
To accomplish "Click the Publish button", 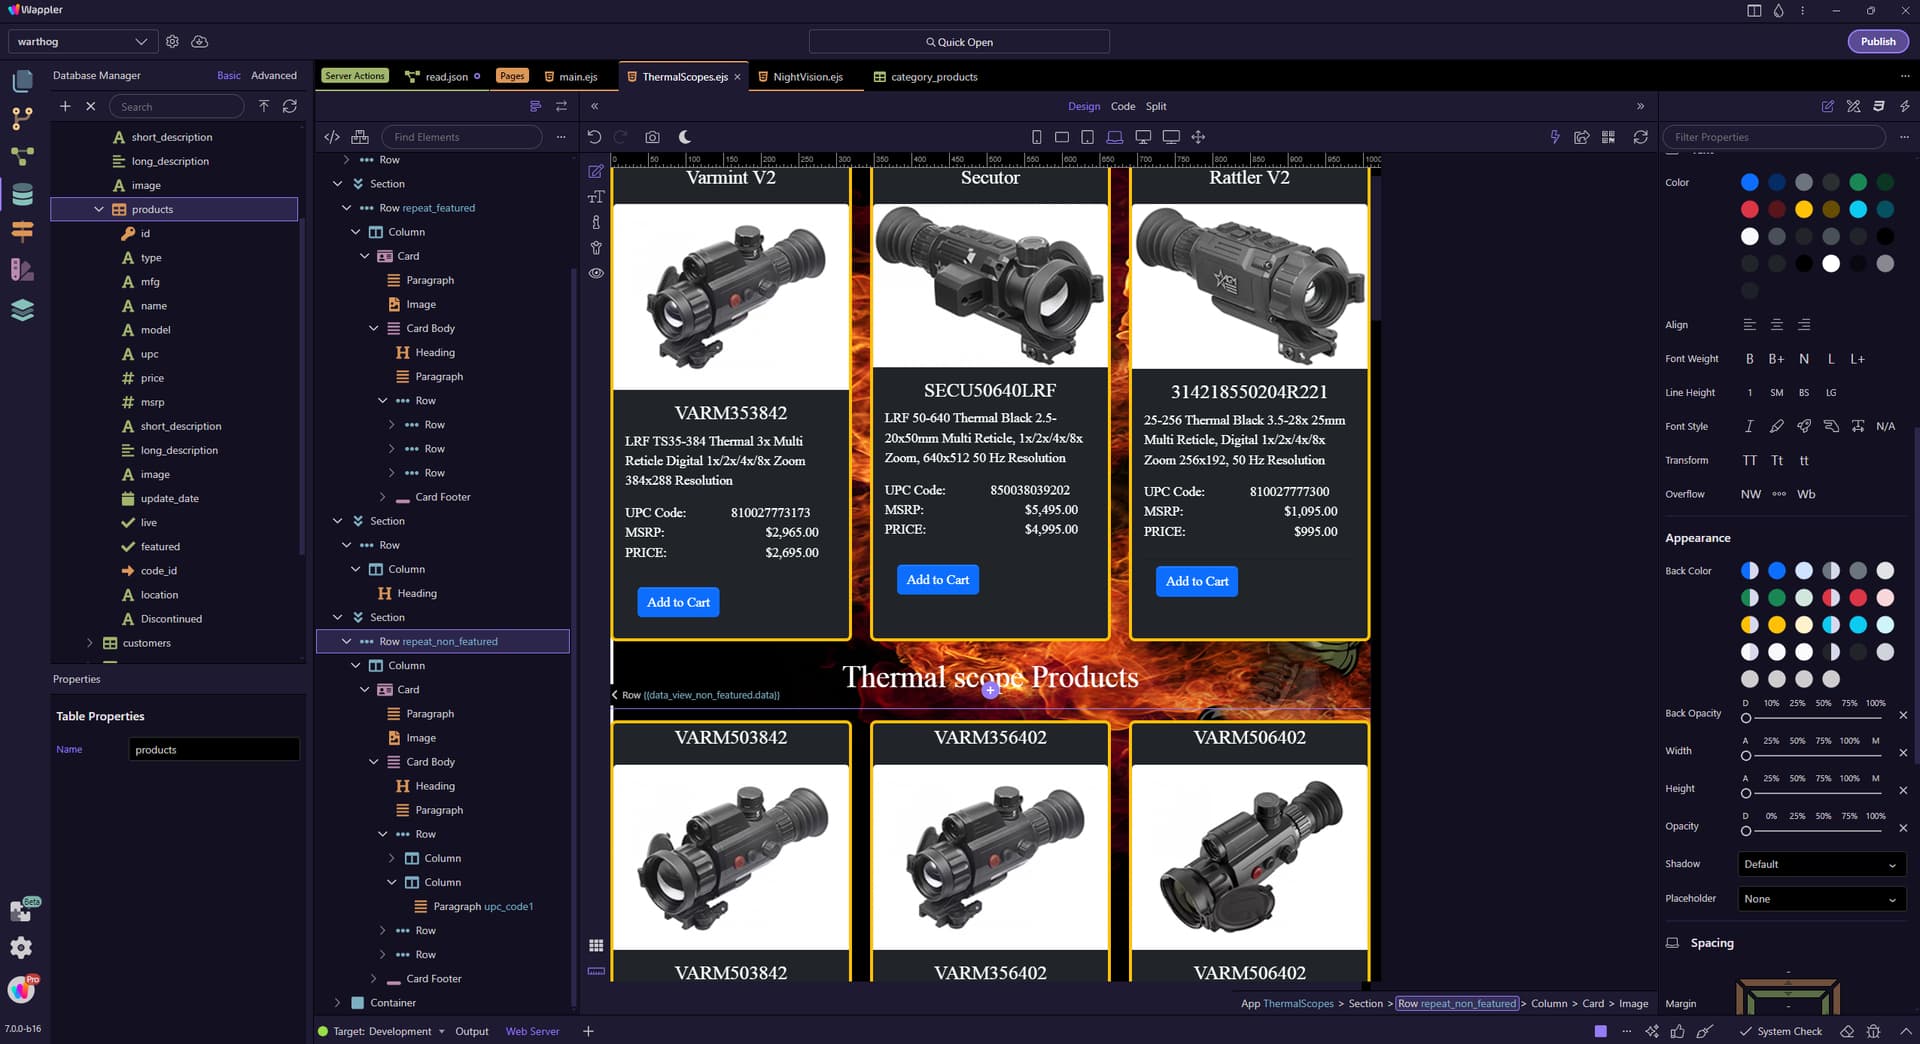I will click(x=1878, y=41).
